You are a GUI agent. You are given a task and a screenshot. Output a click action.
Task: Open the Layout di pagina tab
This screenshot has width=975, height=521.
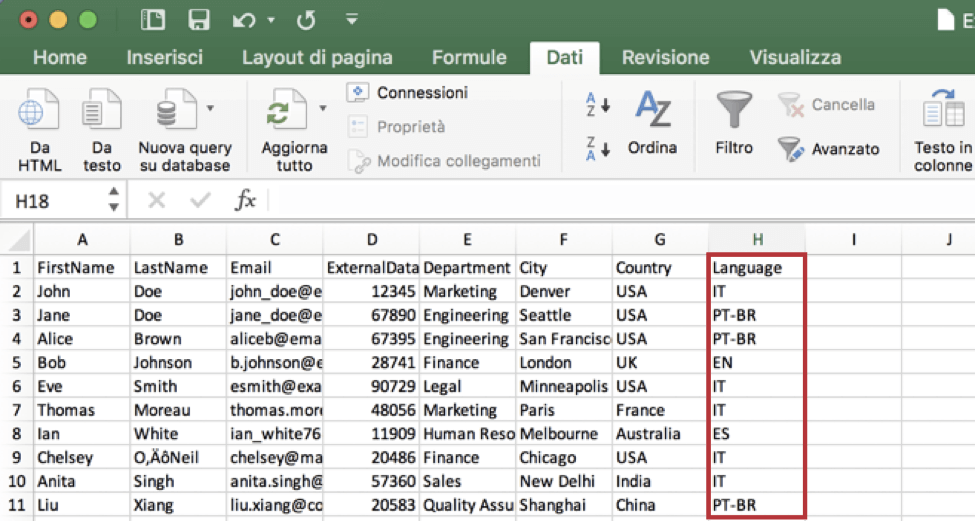click(317, 57)
